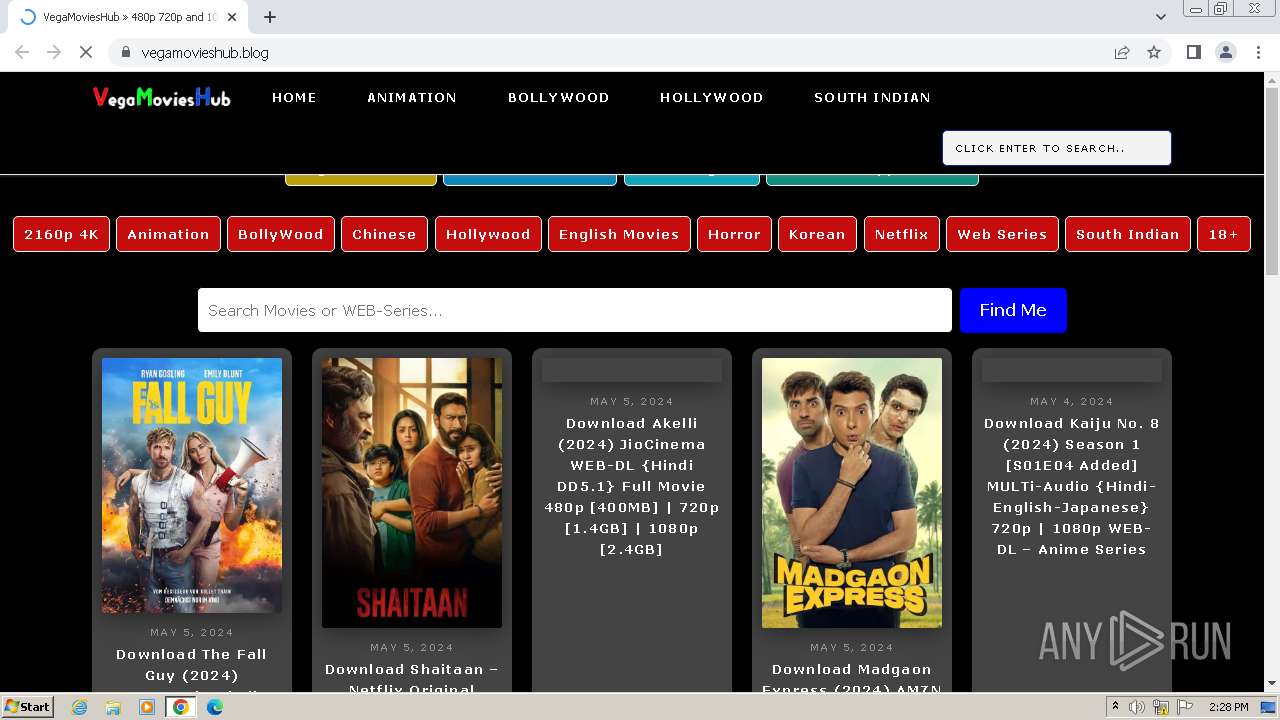Open the Windows Start button
Image resolution: width=1280 pixels, height=720 pixels.
point(28,706)
